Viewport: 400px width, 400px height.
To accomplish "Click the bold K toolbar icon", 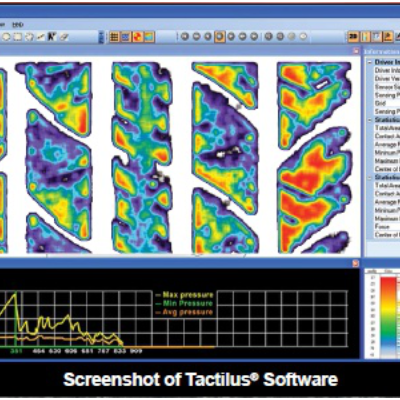I will pyautogui.click(x=52, y=36).
